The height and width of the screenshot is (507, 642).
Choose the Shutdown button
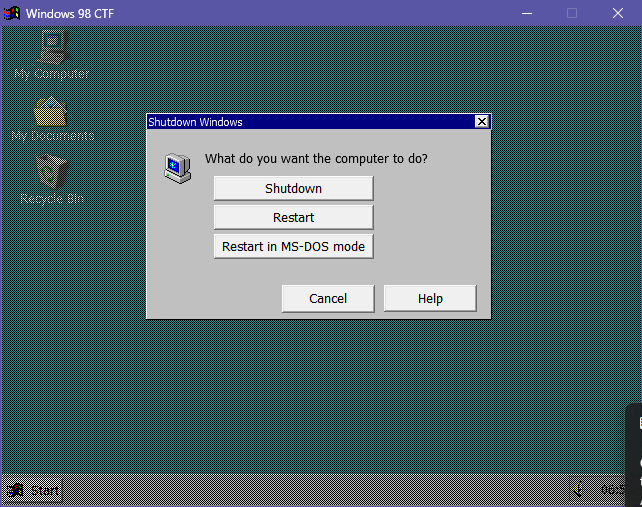coord(294,188)
